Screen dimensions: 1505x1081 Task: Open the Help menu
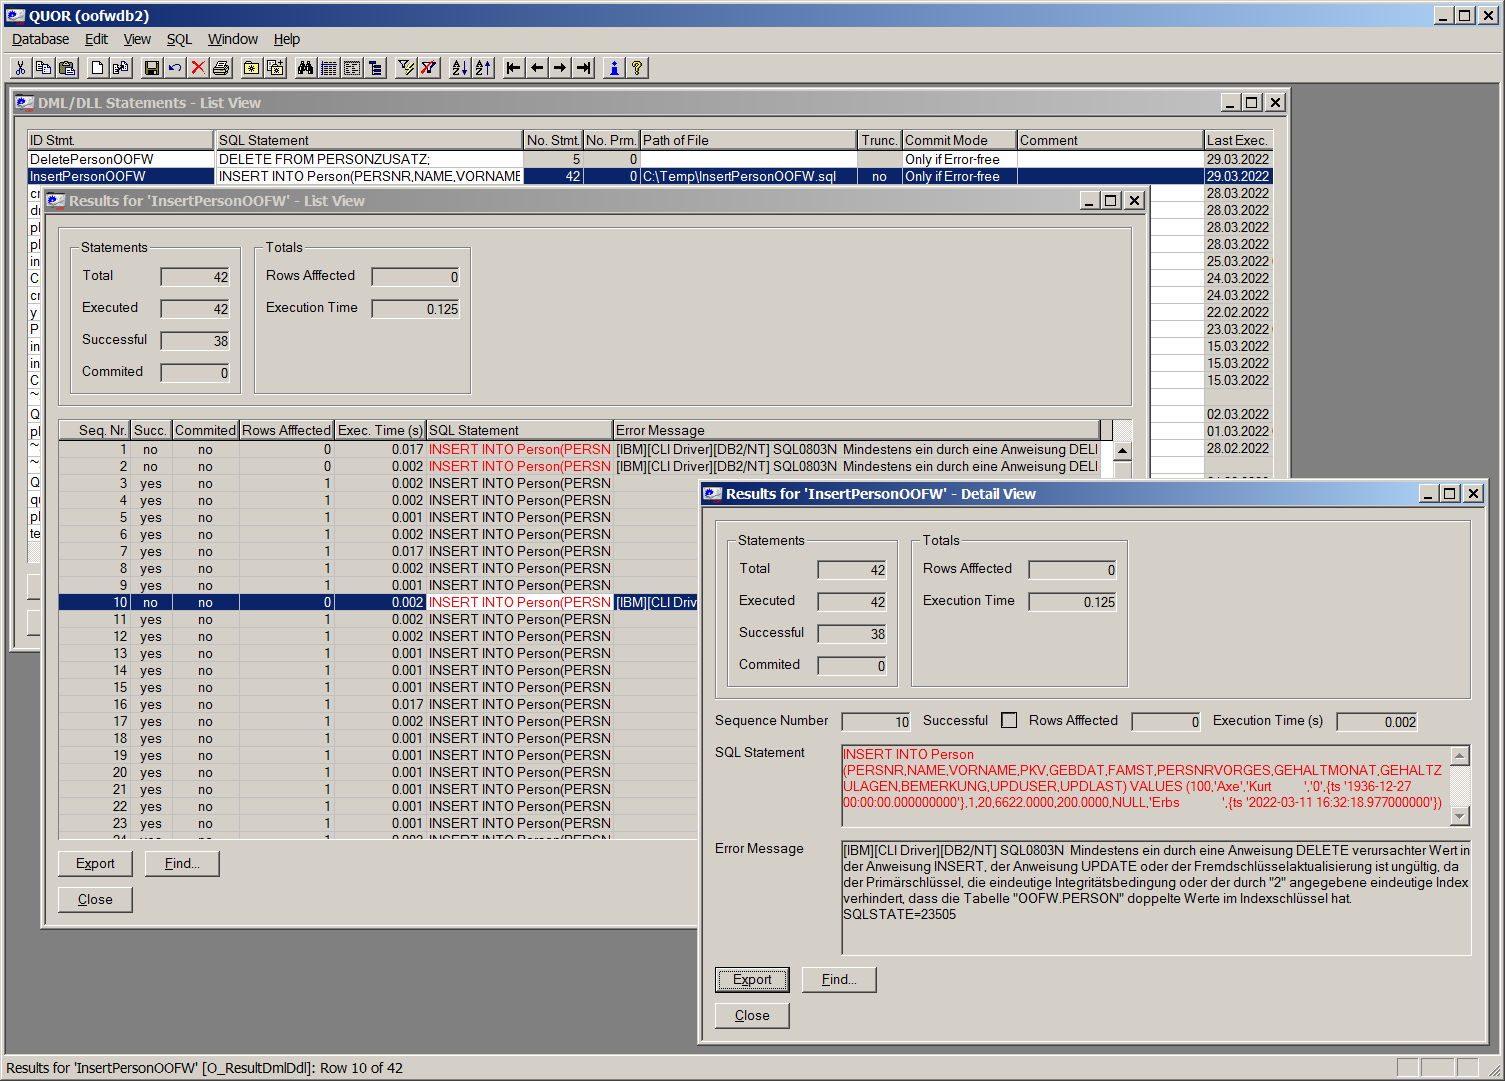pos(287,39)
